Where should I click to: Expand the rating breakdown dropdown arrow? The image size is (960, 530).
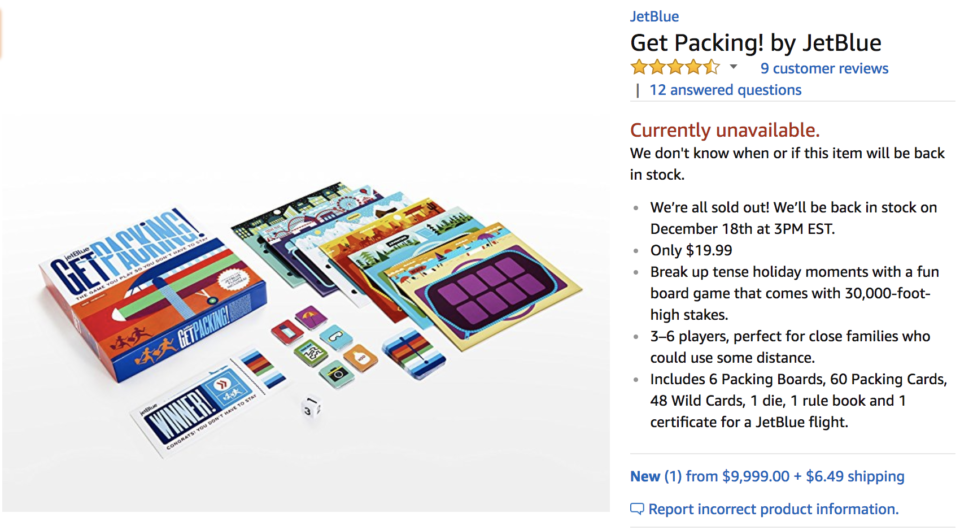pyautogui.click(x=733, y=67)
